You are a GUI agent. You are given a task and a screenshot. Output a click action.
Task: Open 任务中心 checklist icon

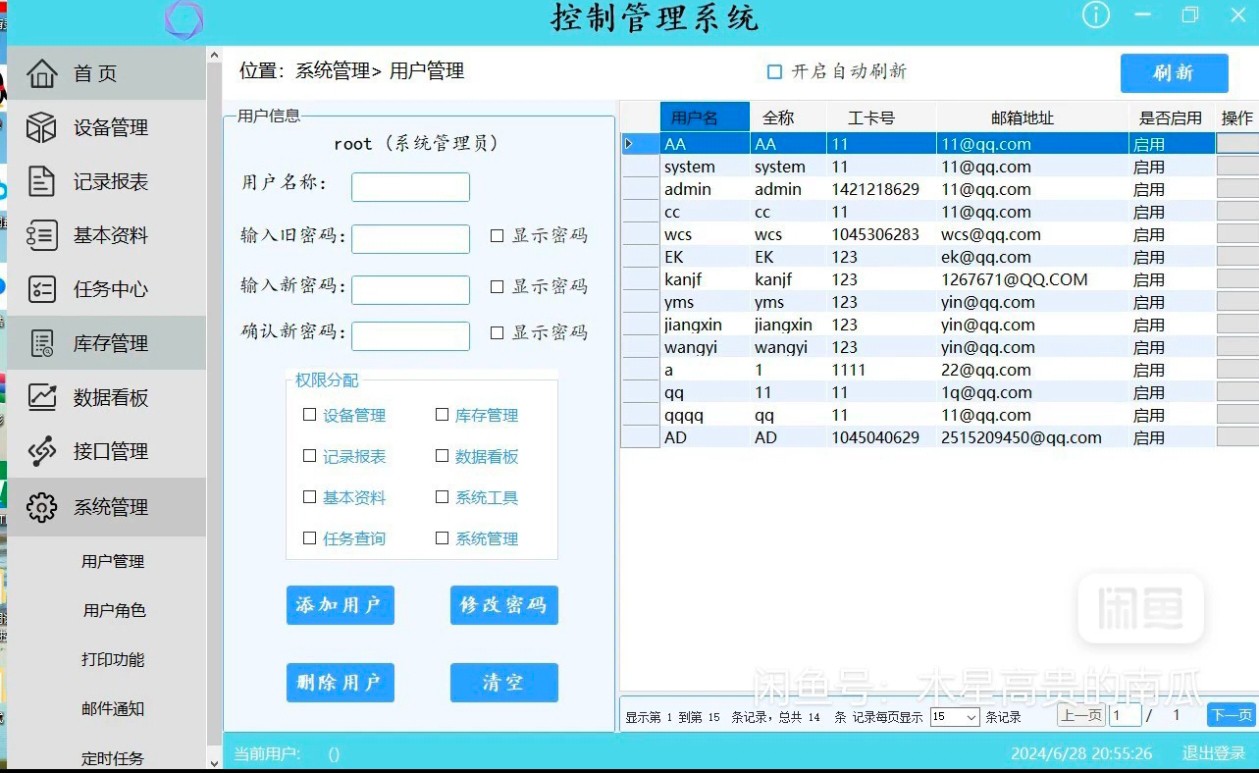coord(42,289)
